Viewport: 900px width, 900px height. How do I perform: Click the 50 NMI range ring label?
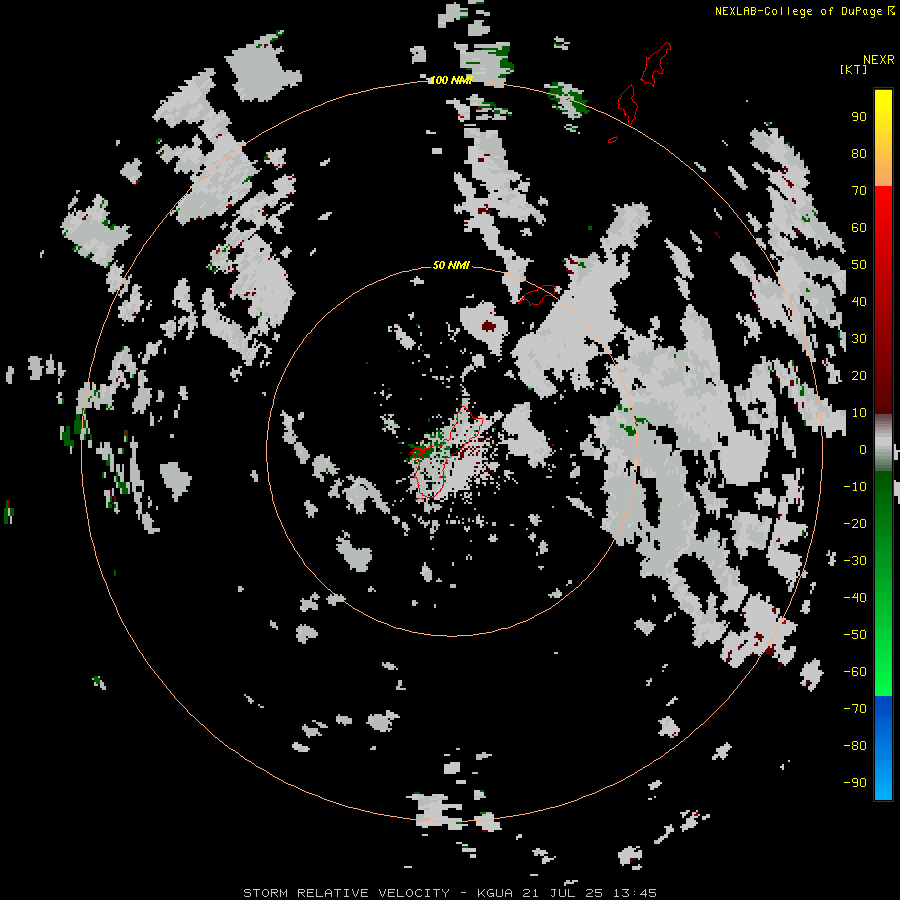[451, 265]
